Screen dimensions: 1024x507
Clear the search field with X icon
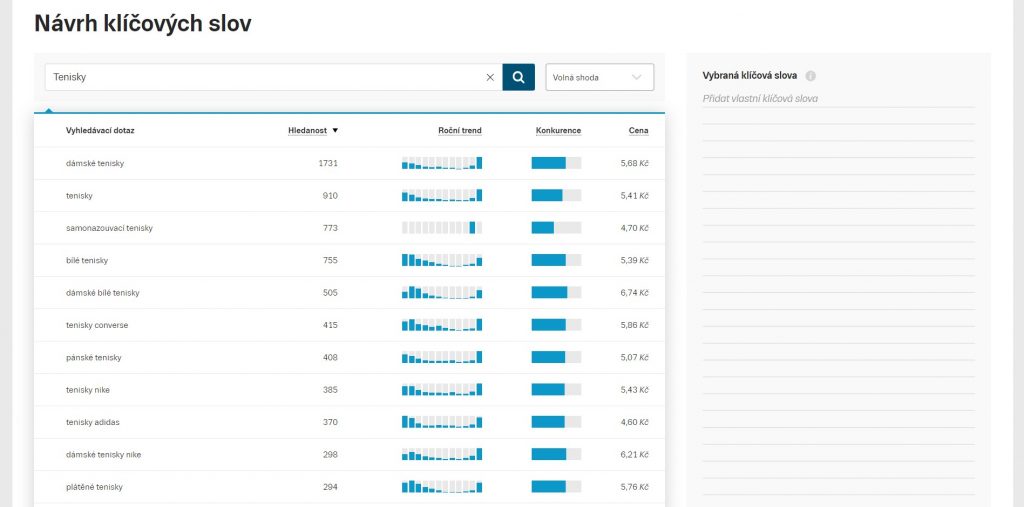click(x=490, y=77)
